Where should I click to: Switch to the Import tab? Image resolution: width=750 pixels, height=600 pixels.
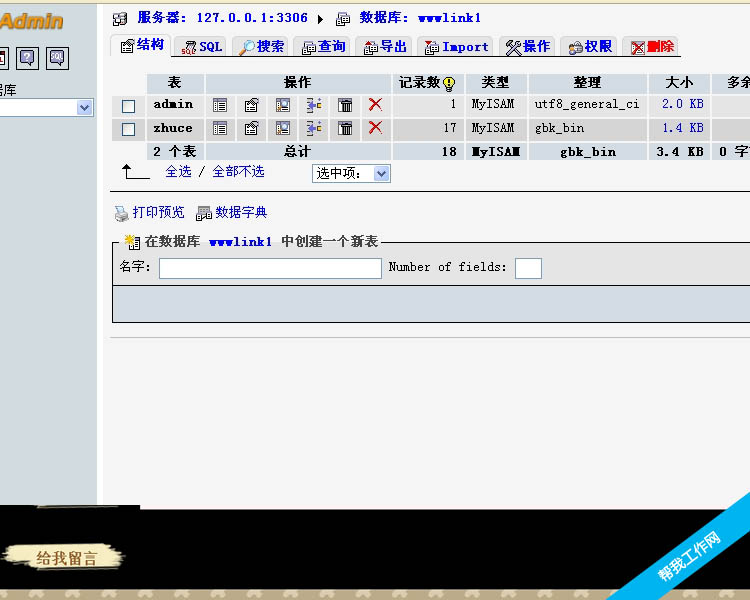point(456,47)
